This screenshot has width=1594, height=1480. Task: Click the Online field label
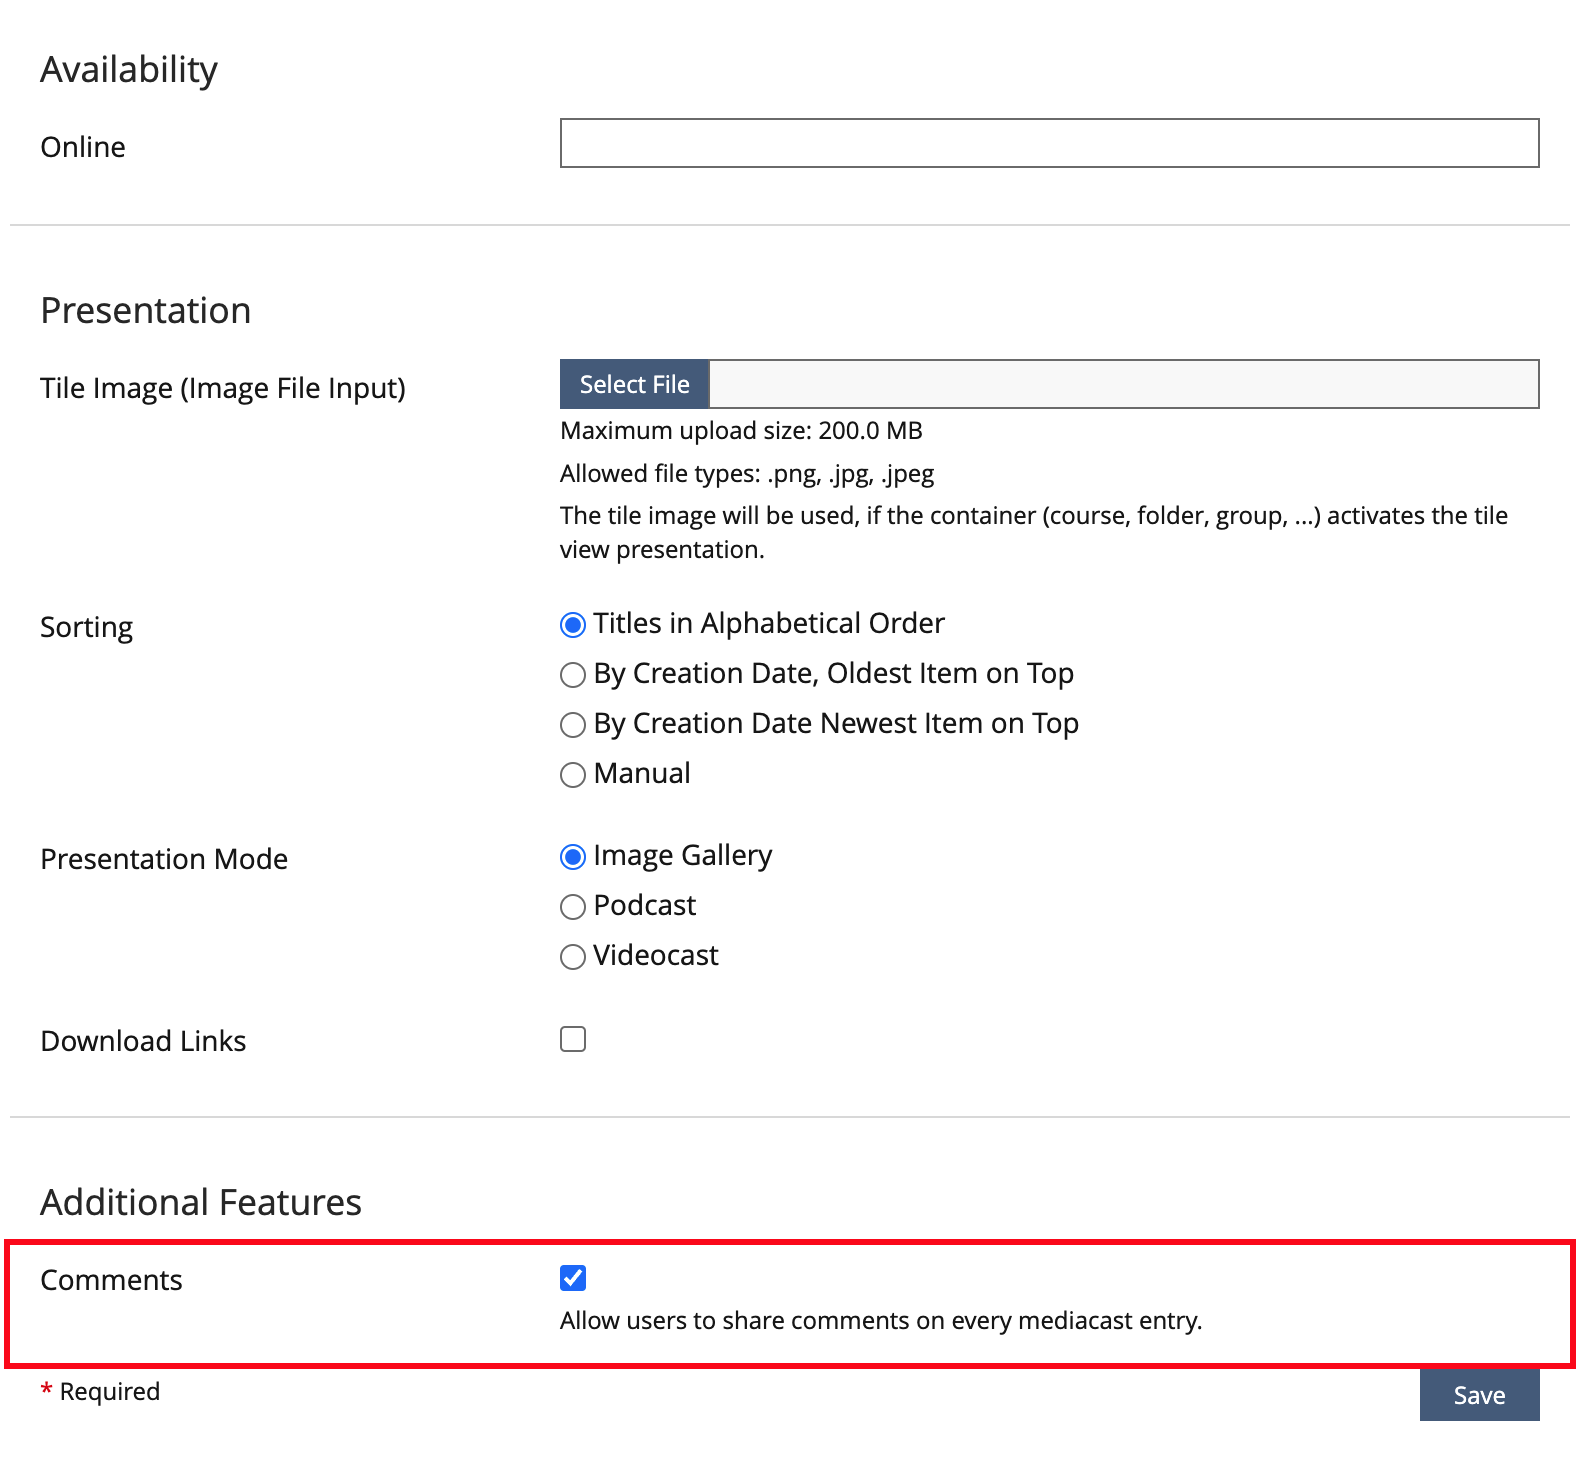(x=83, y=147)
